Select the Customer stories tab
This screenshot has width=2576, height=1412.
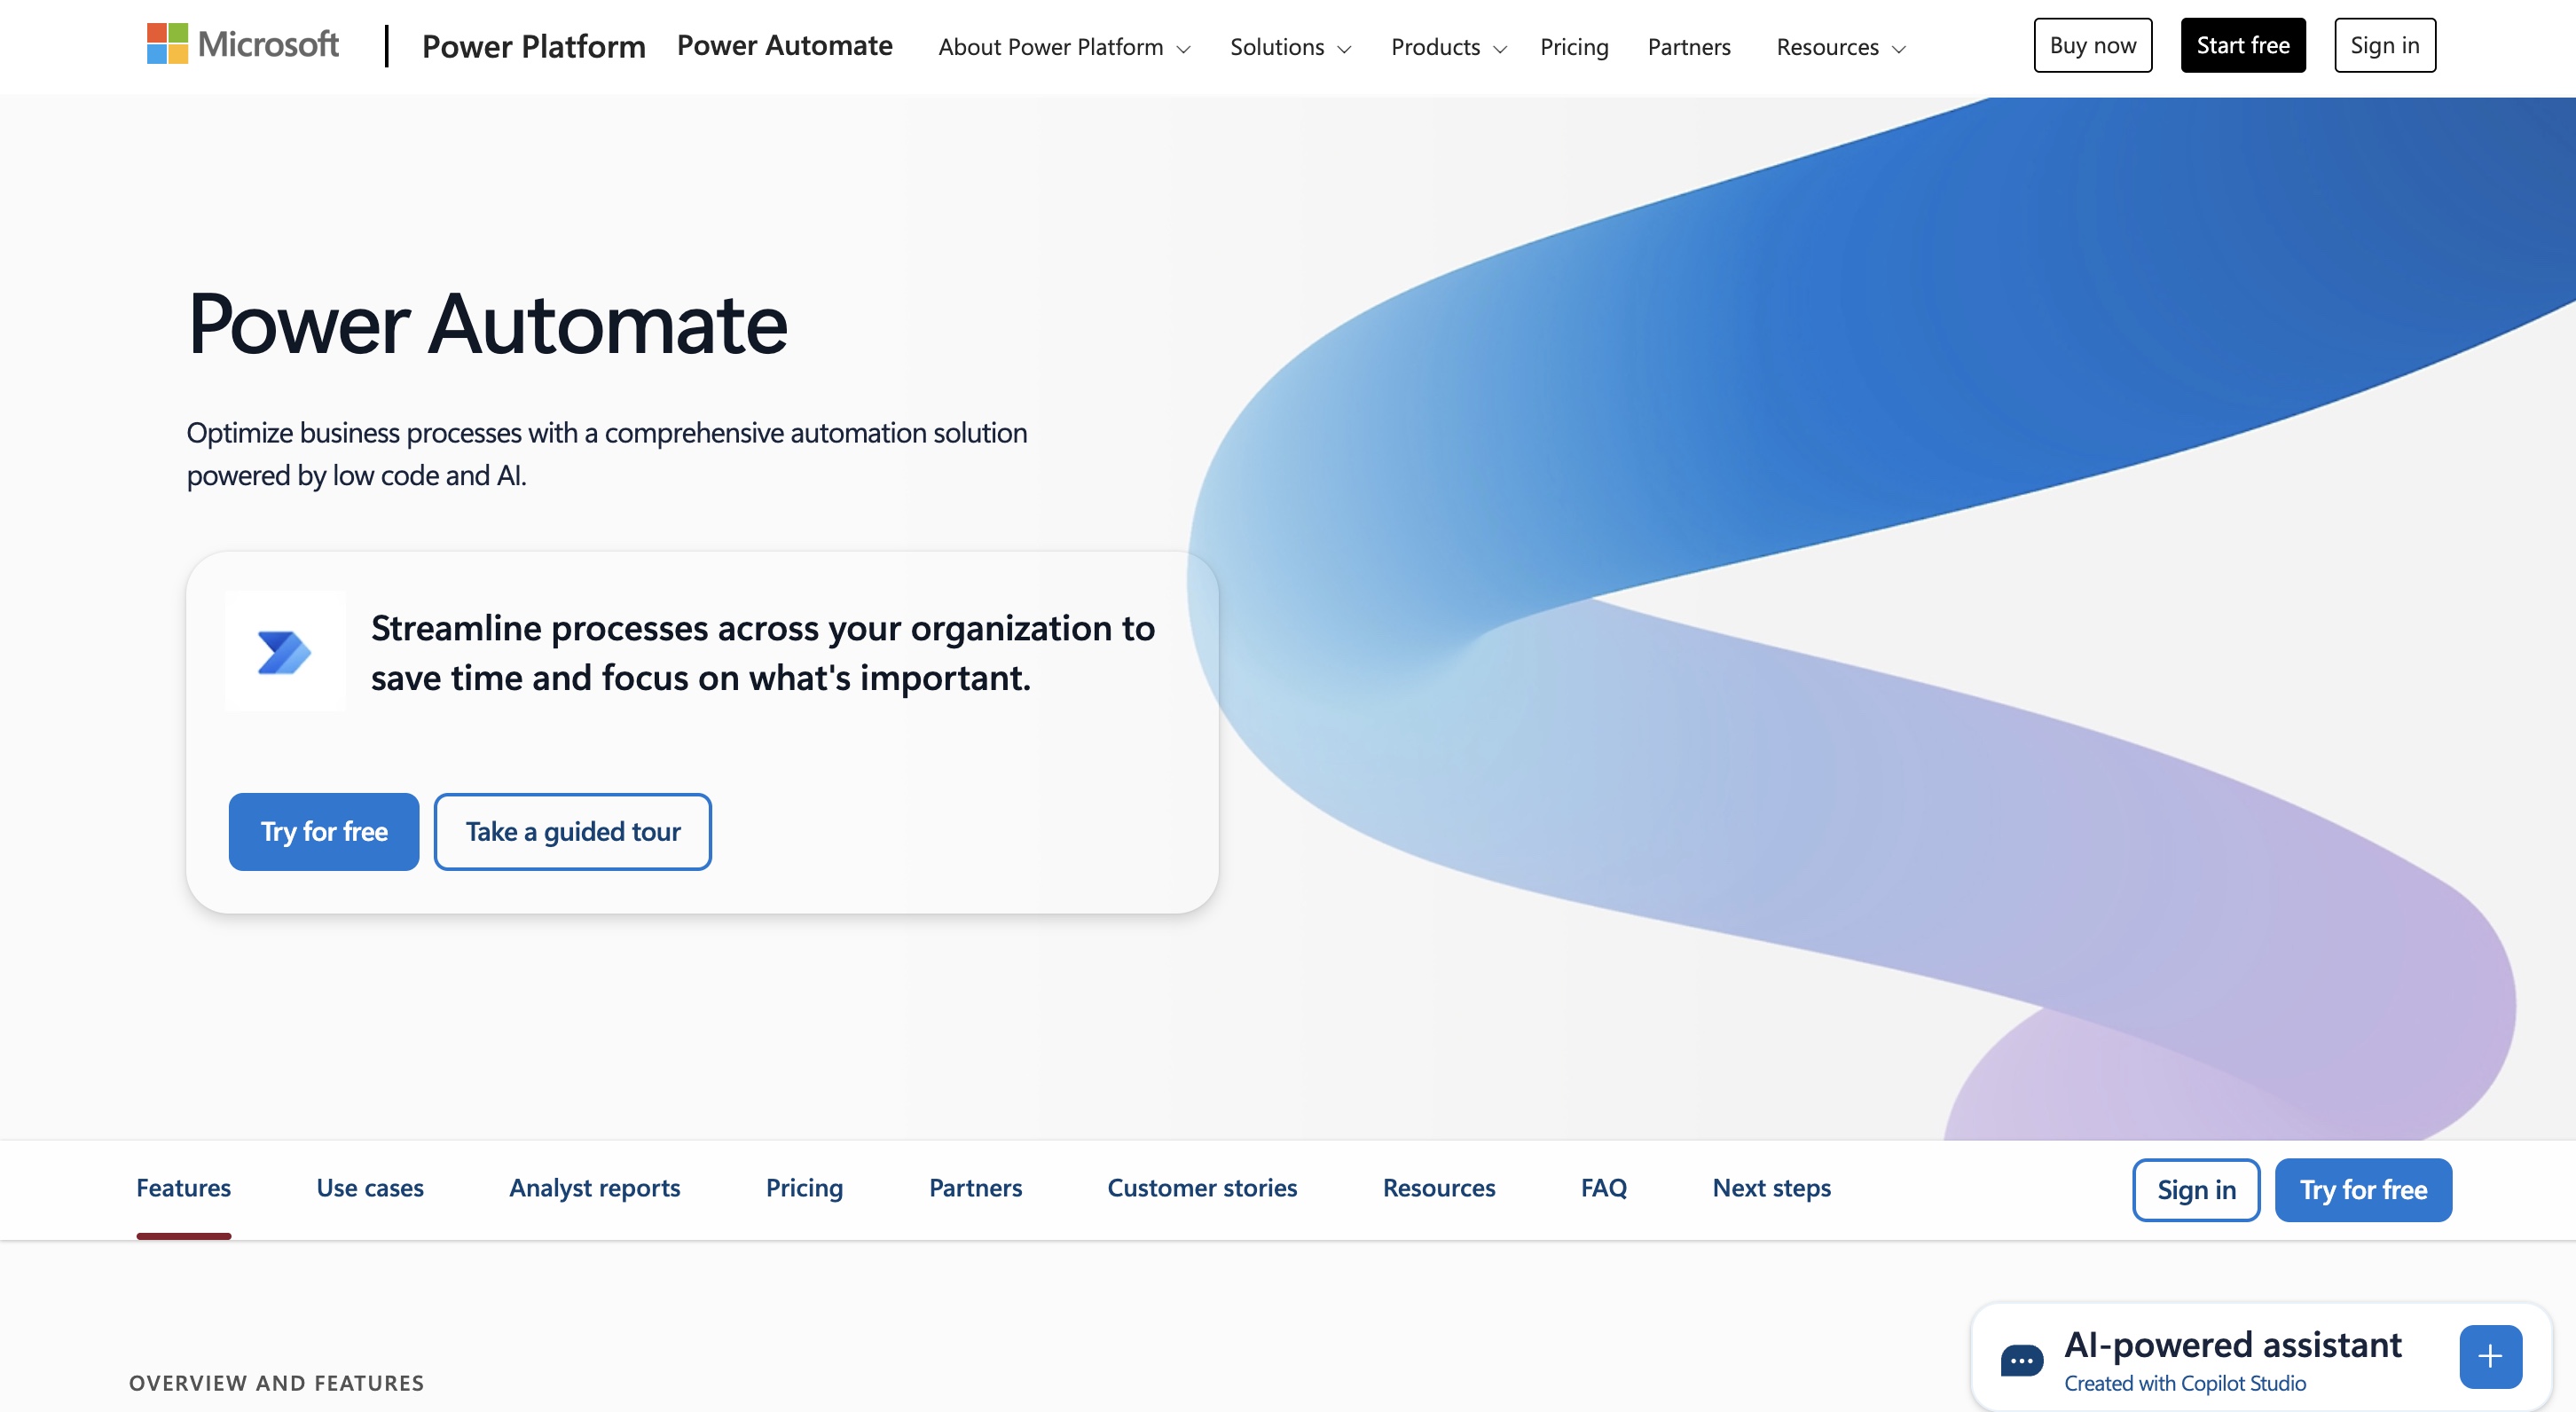(1202, 1188)
